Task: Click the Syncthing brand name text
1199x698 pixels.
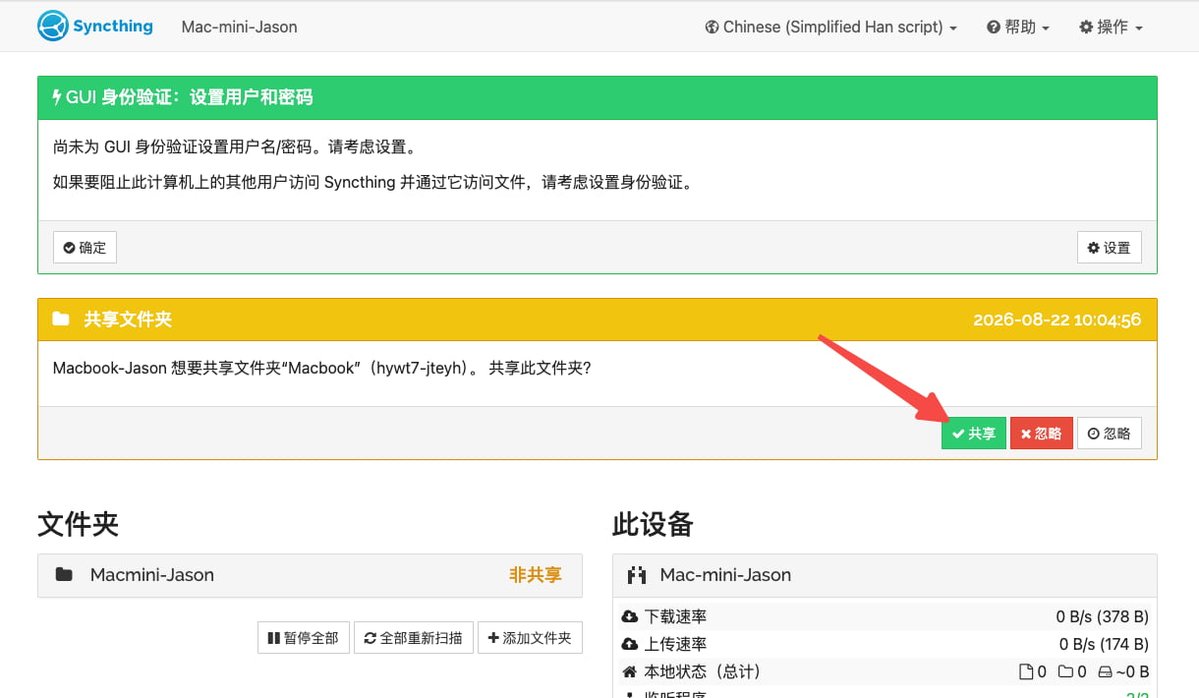Action: [x=113, y=26]
